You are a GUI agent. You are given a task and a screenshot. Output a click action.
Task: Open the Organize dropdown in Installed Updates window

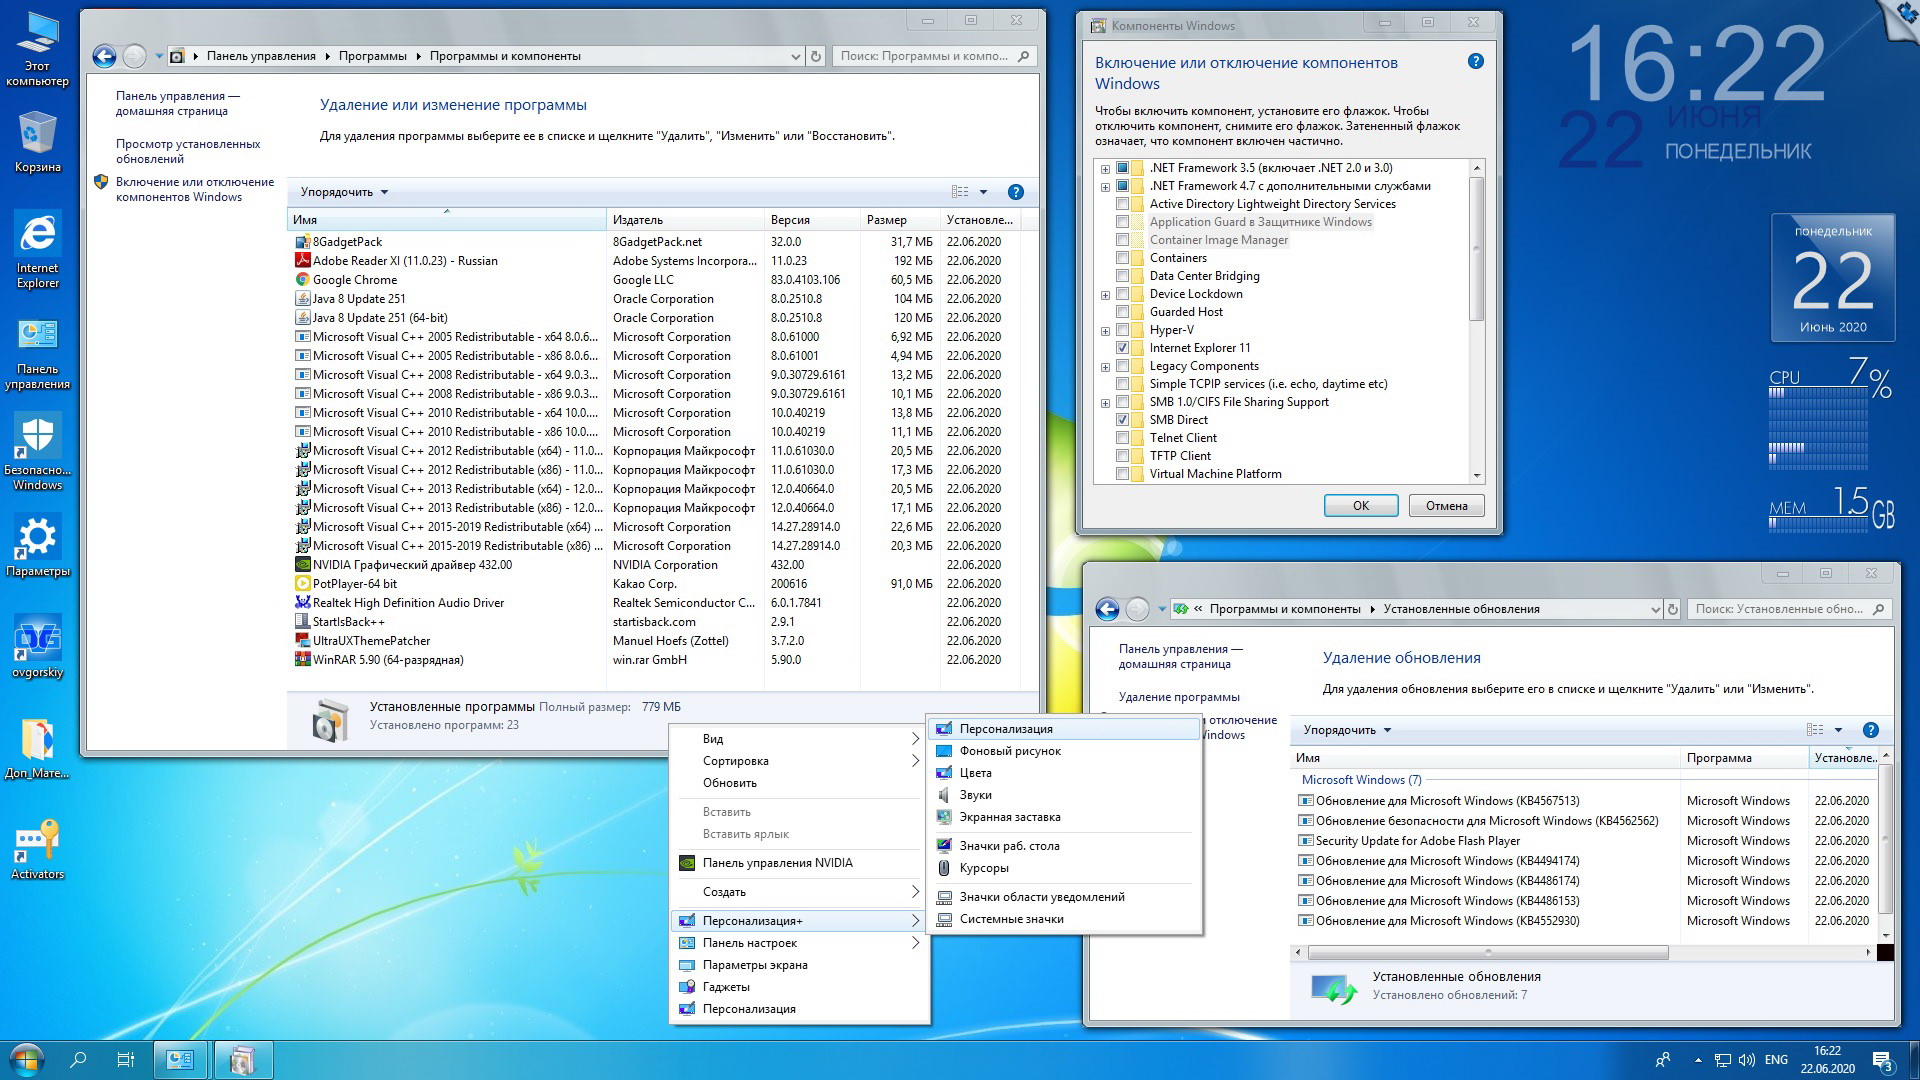1347,730
